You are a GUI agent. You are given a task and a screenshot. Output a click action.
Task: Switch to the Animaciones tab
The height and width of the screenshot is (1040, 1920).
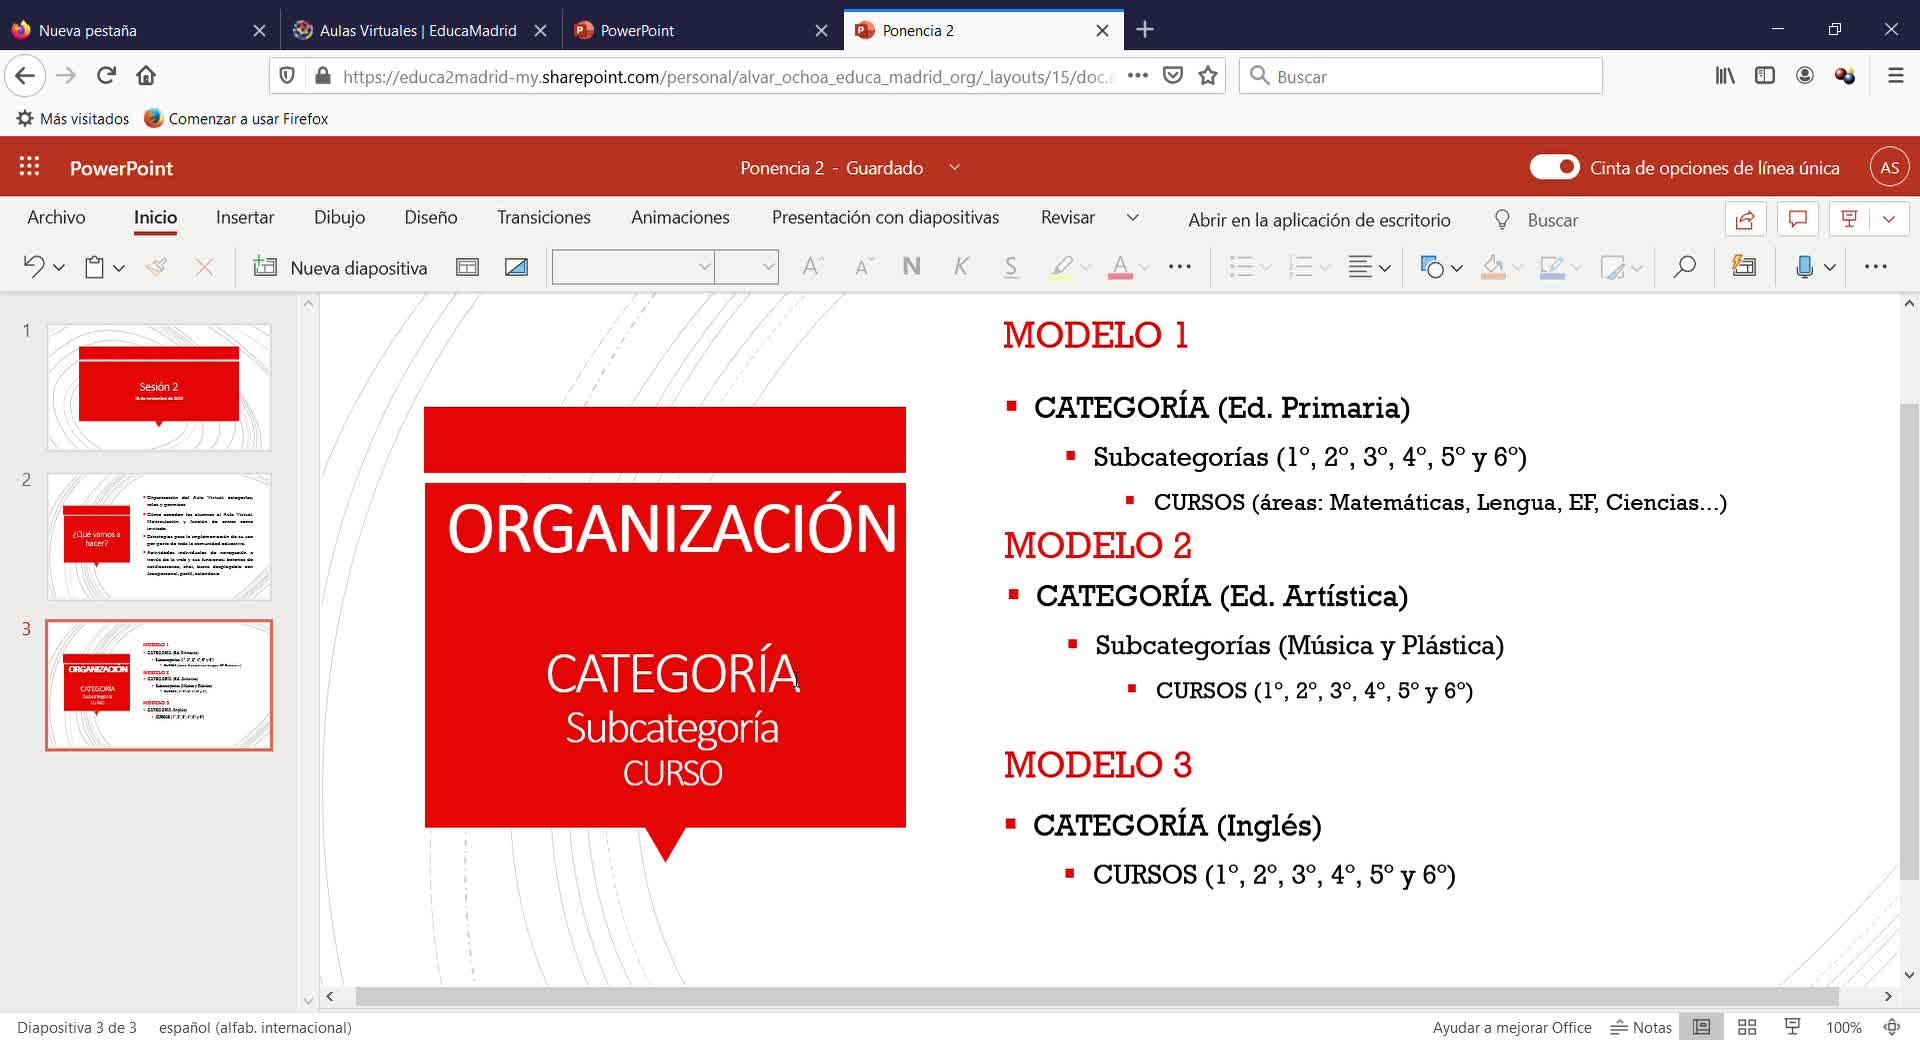[x=680, y=218]
